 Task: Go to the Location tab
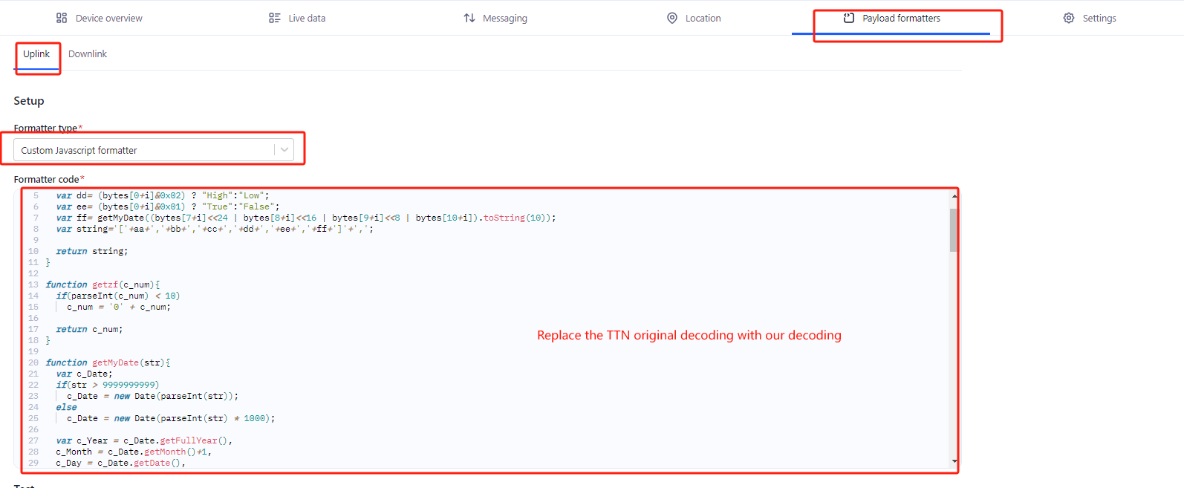693,18
